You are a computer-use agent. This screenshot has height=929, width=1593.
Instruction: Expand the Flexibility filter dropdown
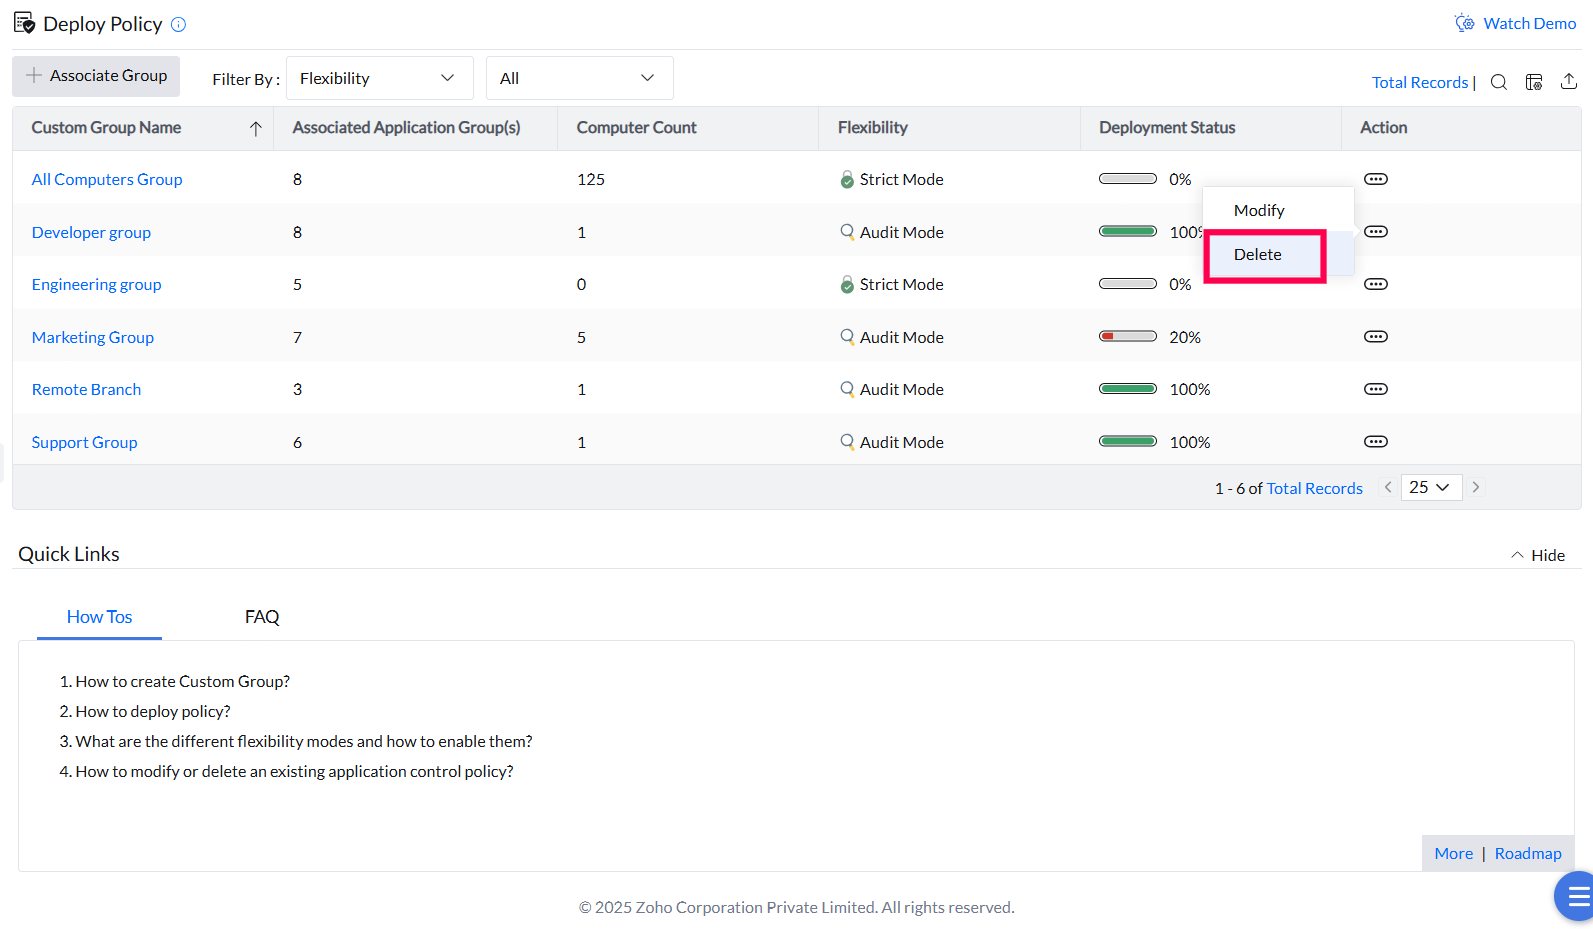379,78
